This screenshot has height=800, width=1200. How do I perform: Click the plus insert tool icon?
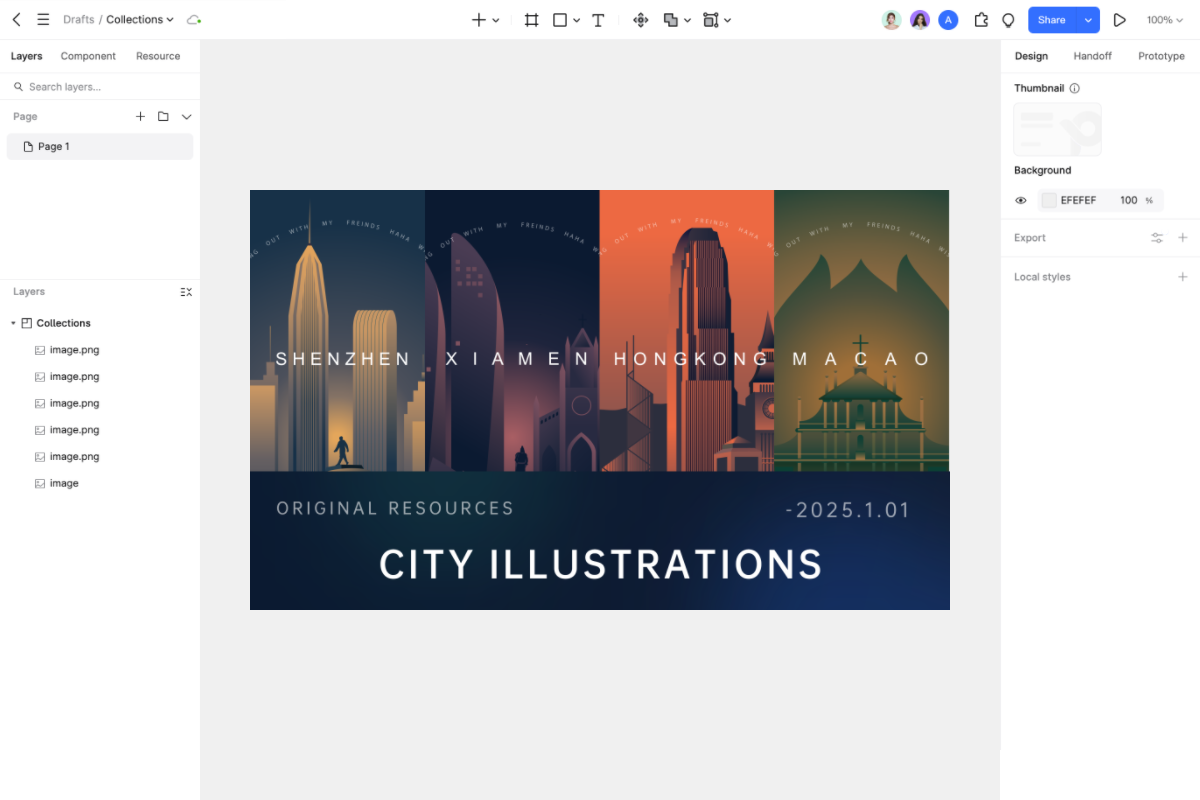click(x=479, y=20)
